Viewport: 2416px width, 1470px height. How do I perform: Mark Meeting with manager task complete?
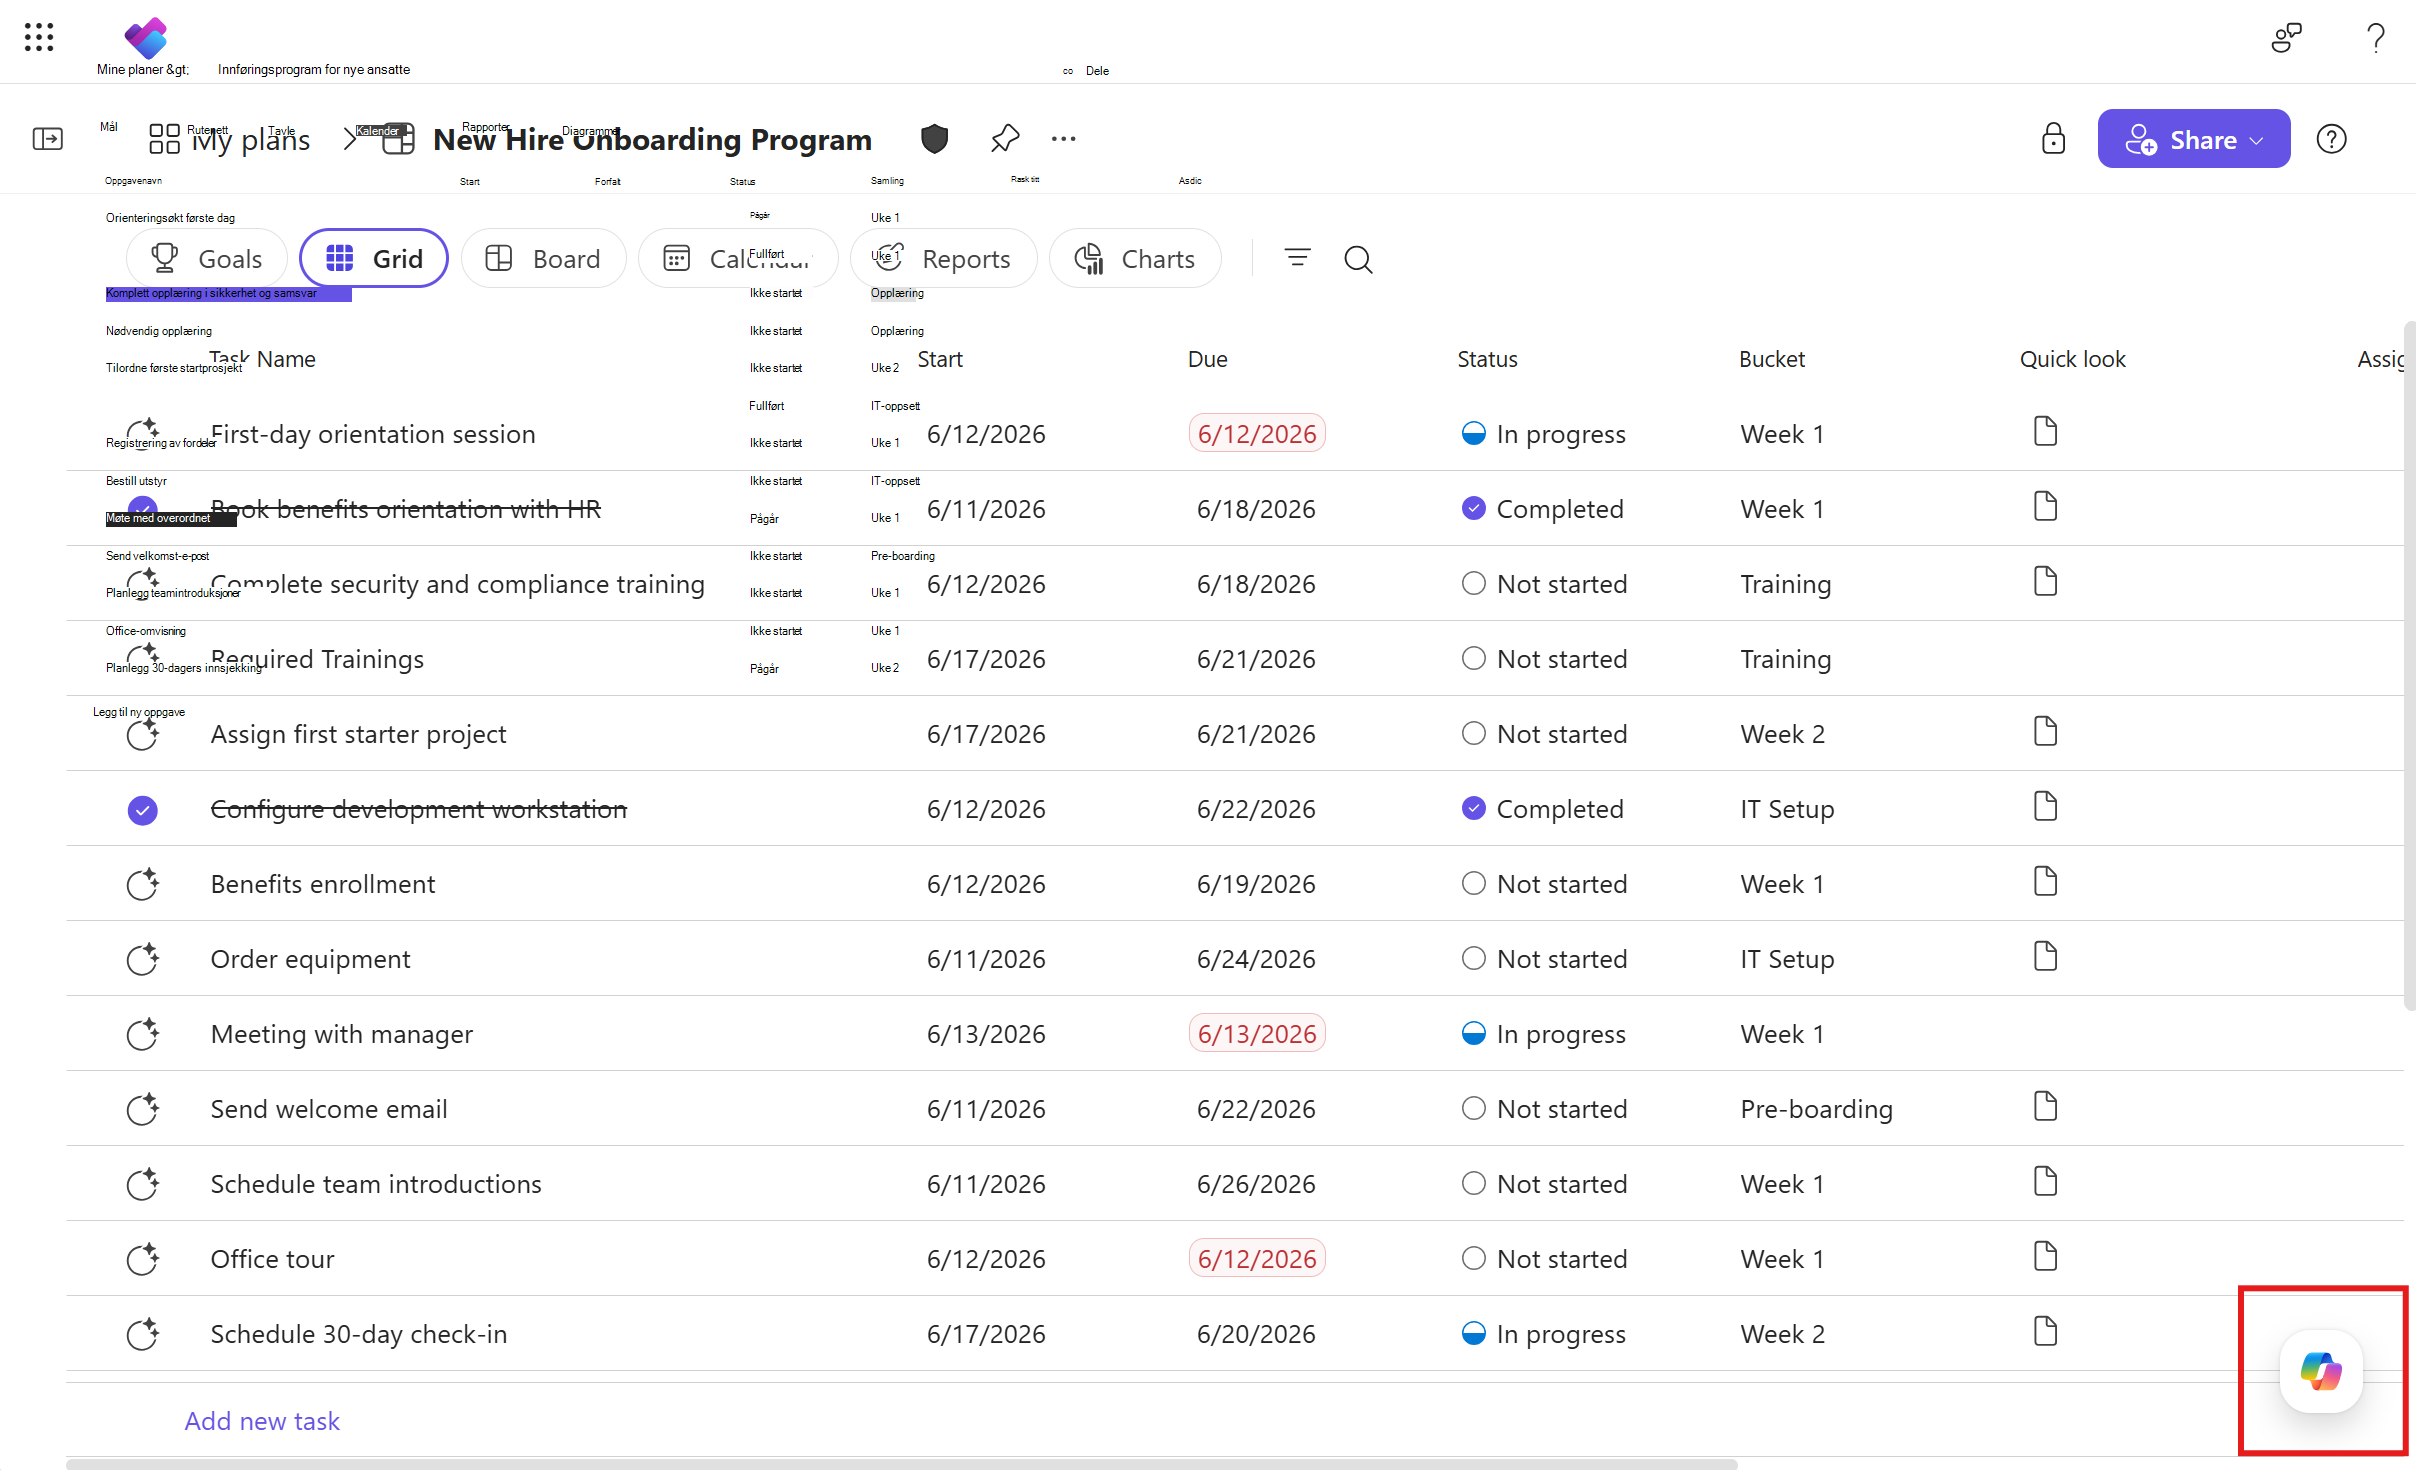coord(142,1034)
